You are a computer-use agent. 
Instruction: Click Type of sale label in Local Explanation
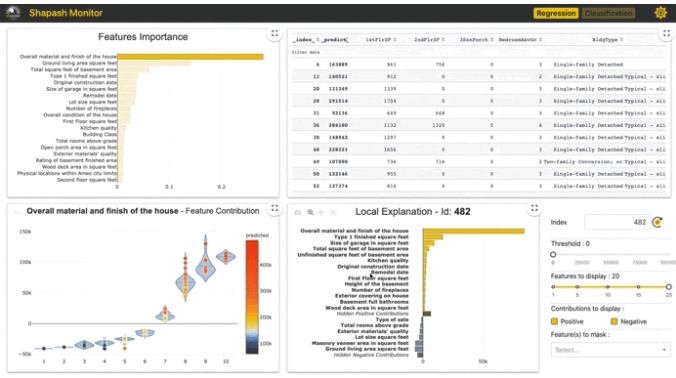click(392, 320)
